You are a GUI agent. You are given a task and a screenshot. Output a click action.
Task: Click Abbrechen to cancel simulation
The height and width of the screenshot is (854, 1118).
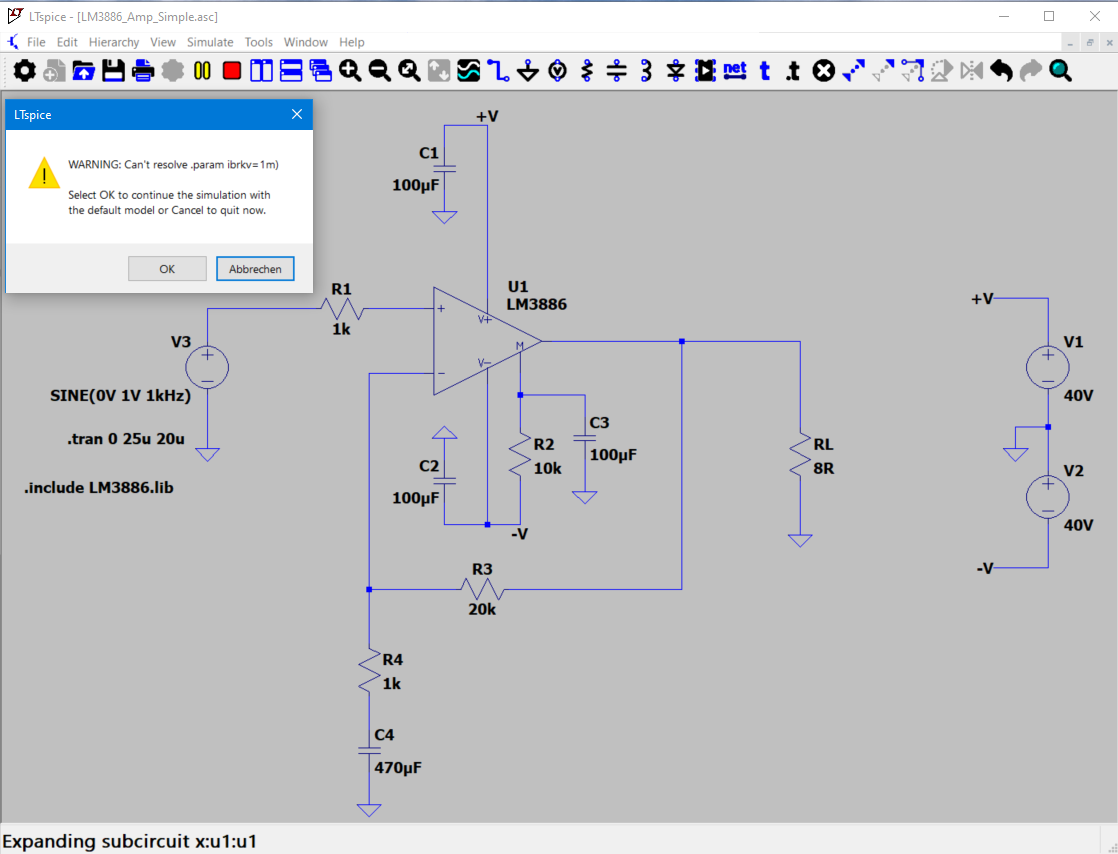(x=255, y=269)
